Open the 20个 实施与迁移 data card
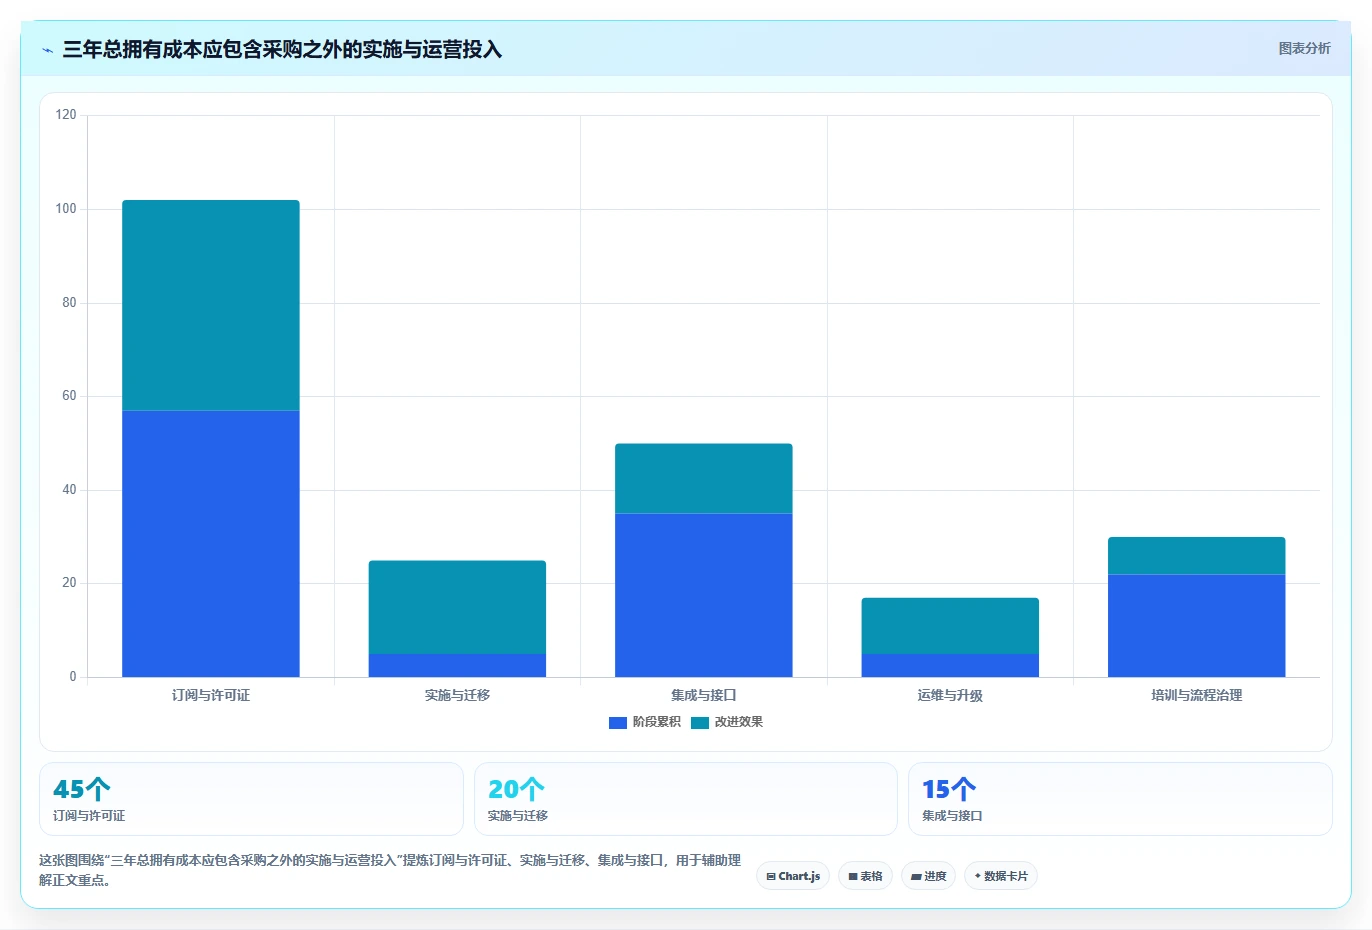 (x=685, y=799)
